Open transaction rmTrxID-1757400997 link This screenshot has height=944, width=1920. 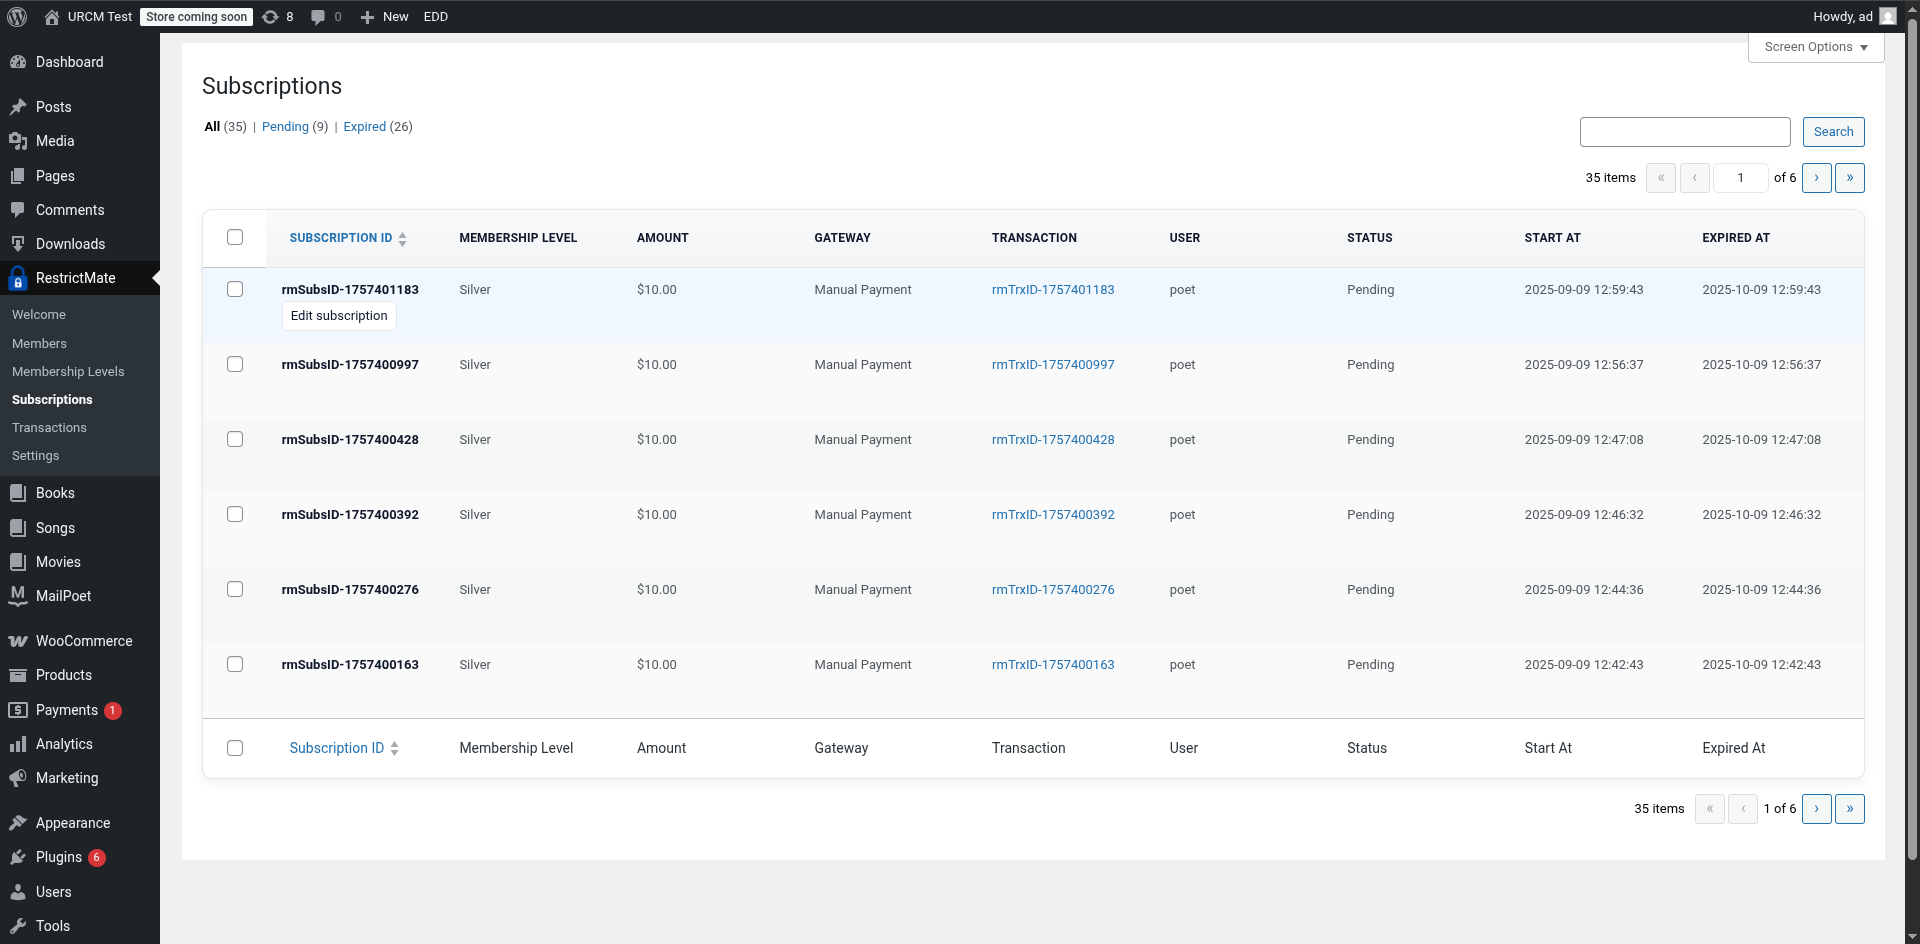coord(1053,365)
